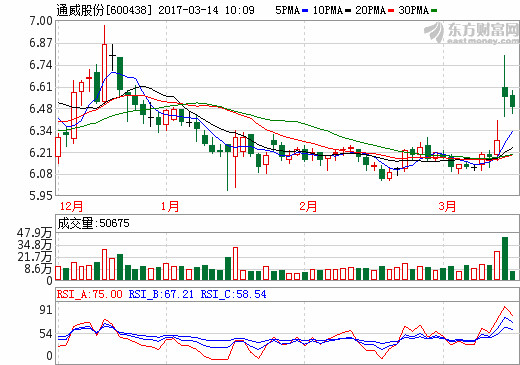This screenshot has width=520, height=365.
Task: Click the 3月 month axis label
Action: (447, 206)
